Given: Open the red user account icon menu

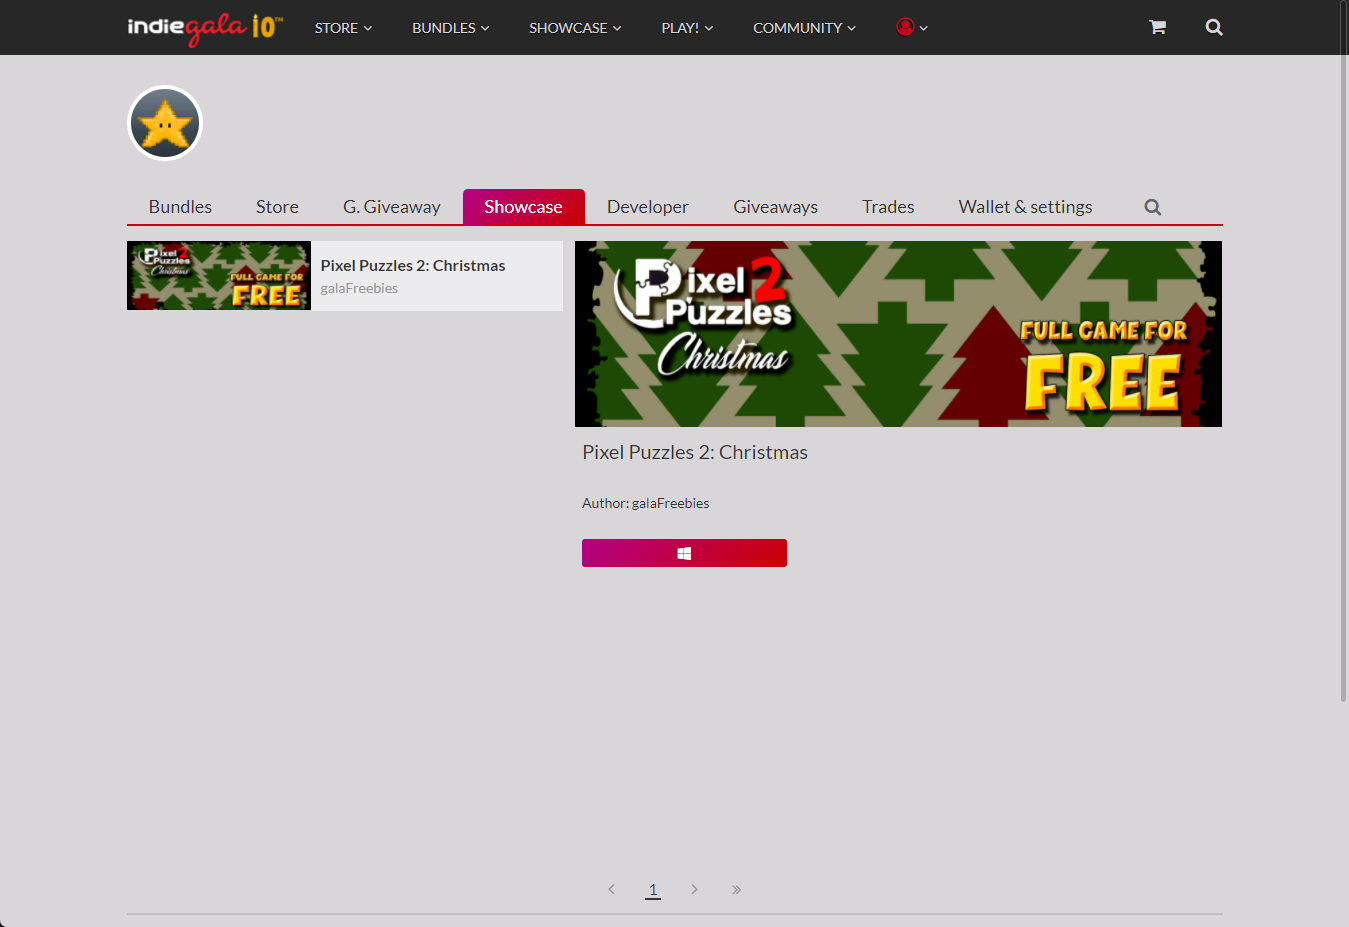Looking at the screenshot, I should tap(912, 28).
